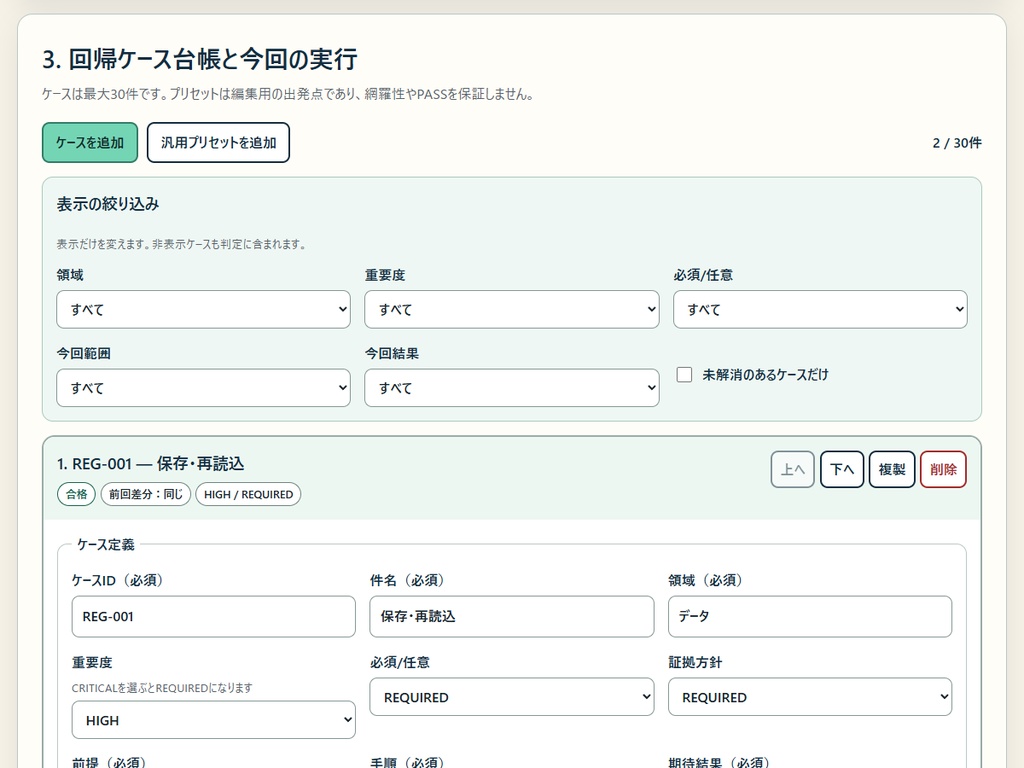The image size is (1024, 768).
Task: Click the ケースを追加 button
Action: [x=90, y=142]
